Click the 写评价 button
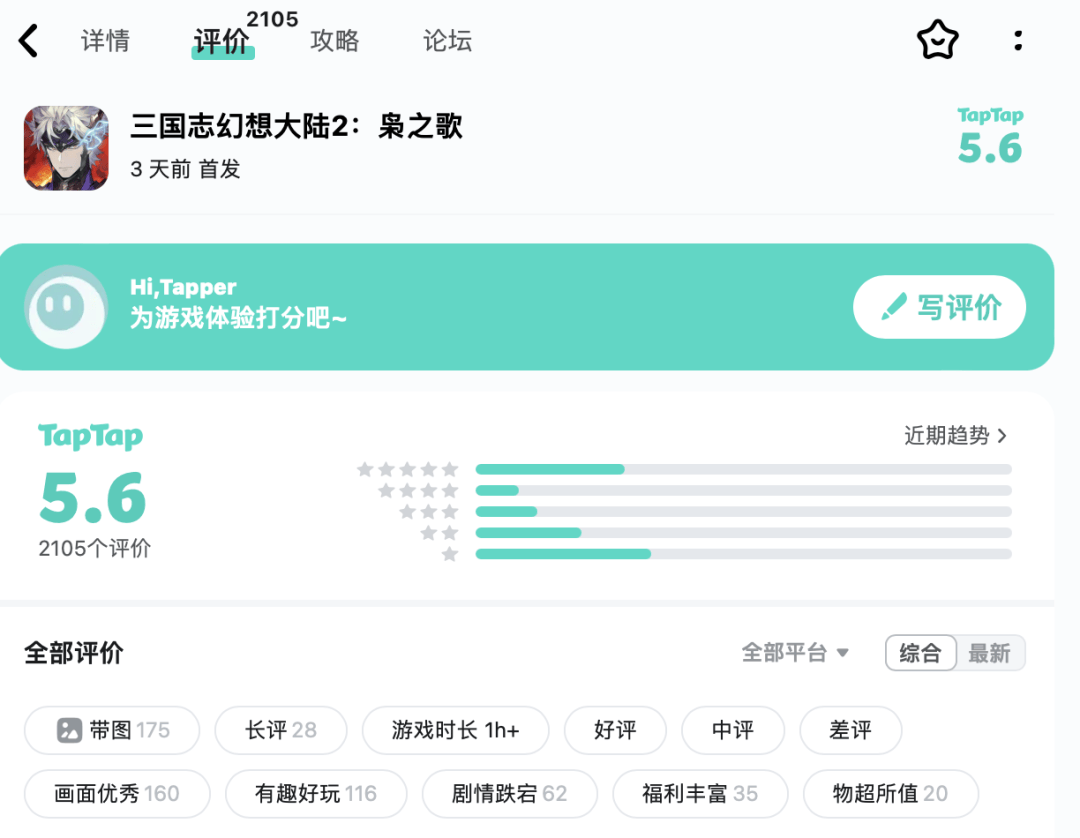 (x=939, y=307)
